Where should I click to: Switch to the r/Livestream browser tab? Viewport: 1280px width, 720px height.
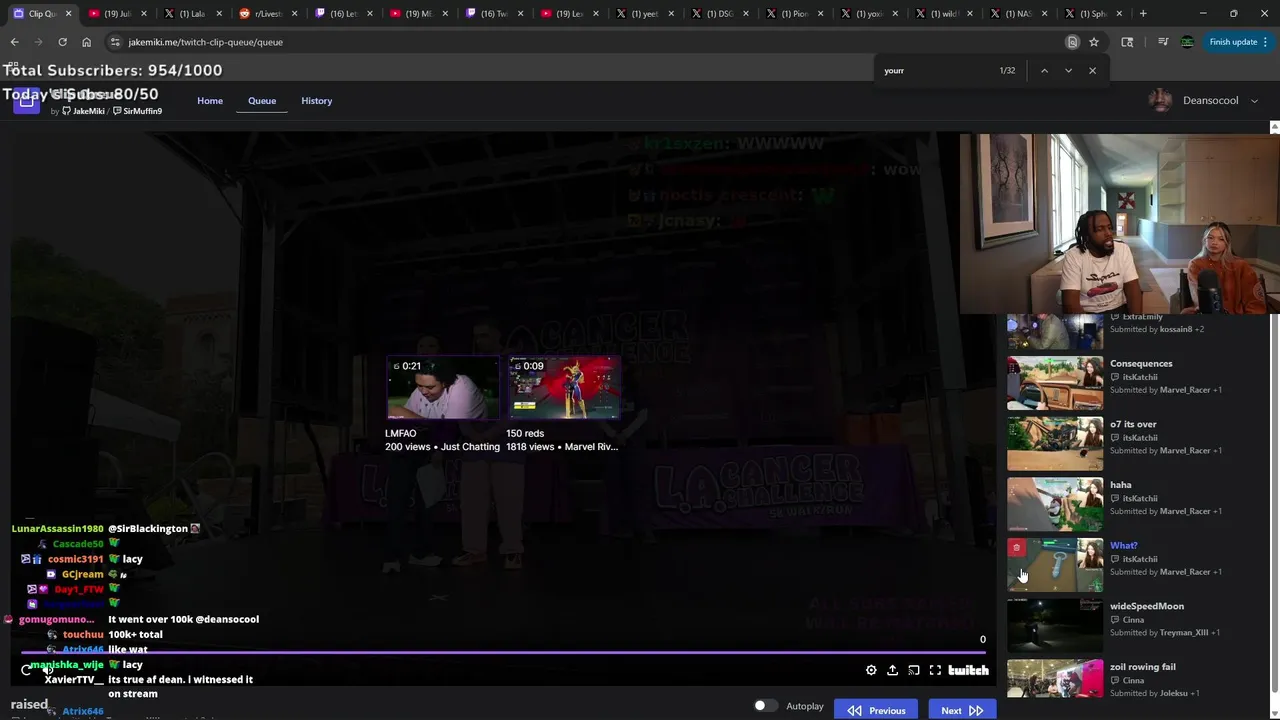point(268,14)
